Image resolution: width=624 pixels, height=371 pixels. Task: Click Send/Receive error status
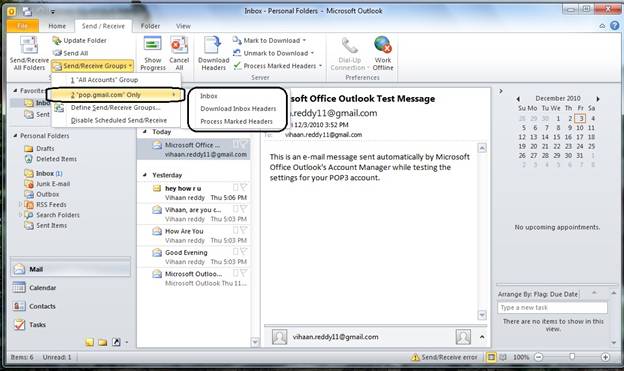click(x=444, y=357)
